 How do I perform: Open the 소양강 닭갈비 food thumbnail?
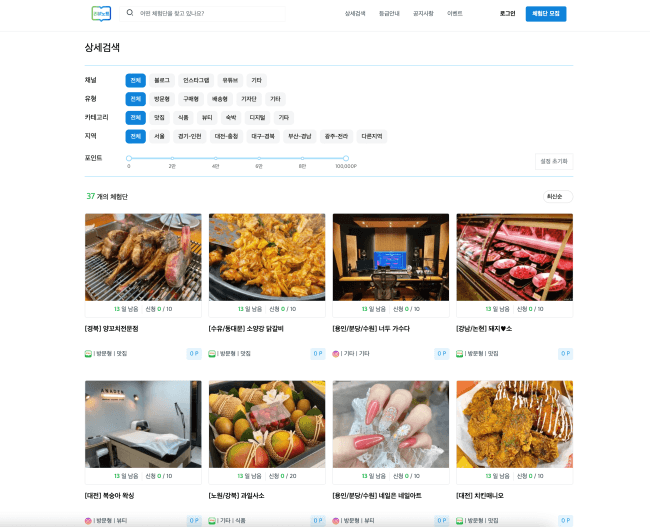point(267,257)
